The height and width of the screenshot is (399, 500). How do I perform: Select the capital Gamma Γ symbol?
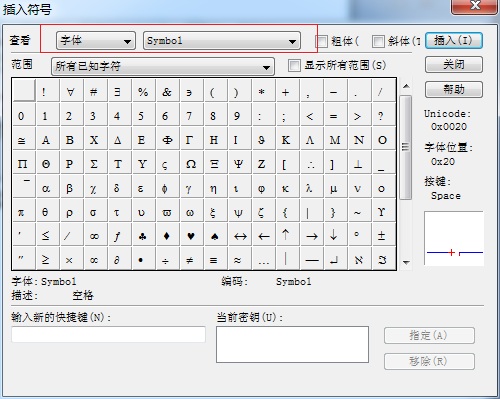click(x=189, y=140)
